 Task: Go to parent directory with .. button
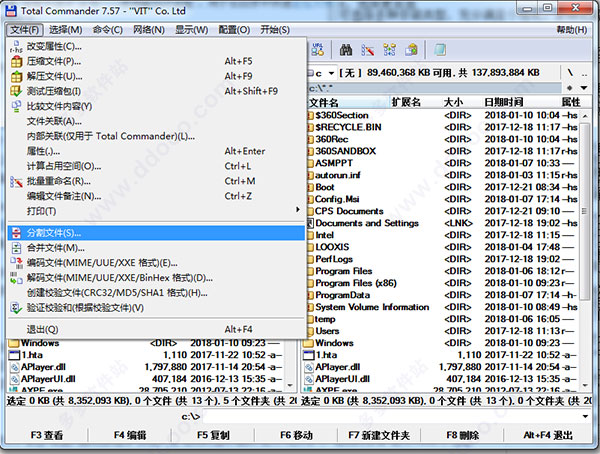coord(584,73)
